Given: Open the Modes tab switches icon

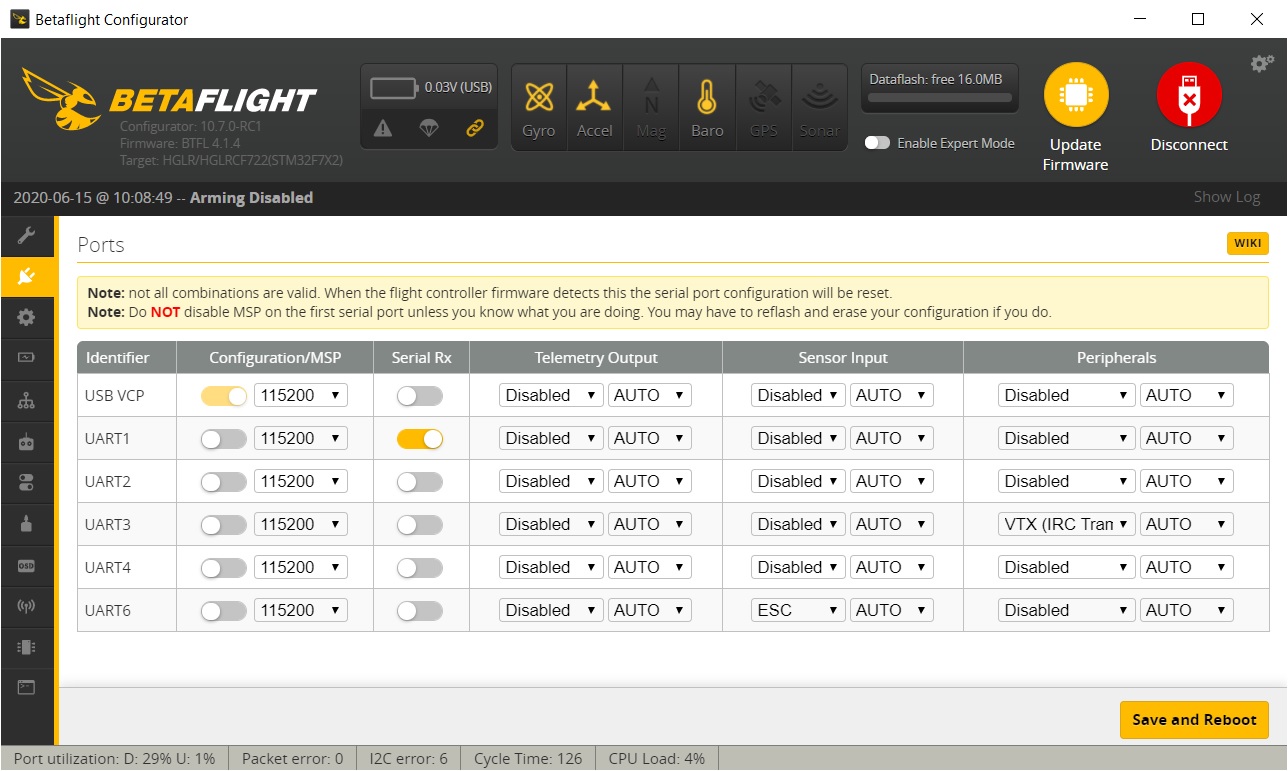Looking at the screenshot, I should [x=26, y=483].
